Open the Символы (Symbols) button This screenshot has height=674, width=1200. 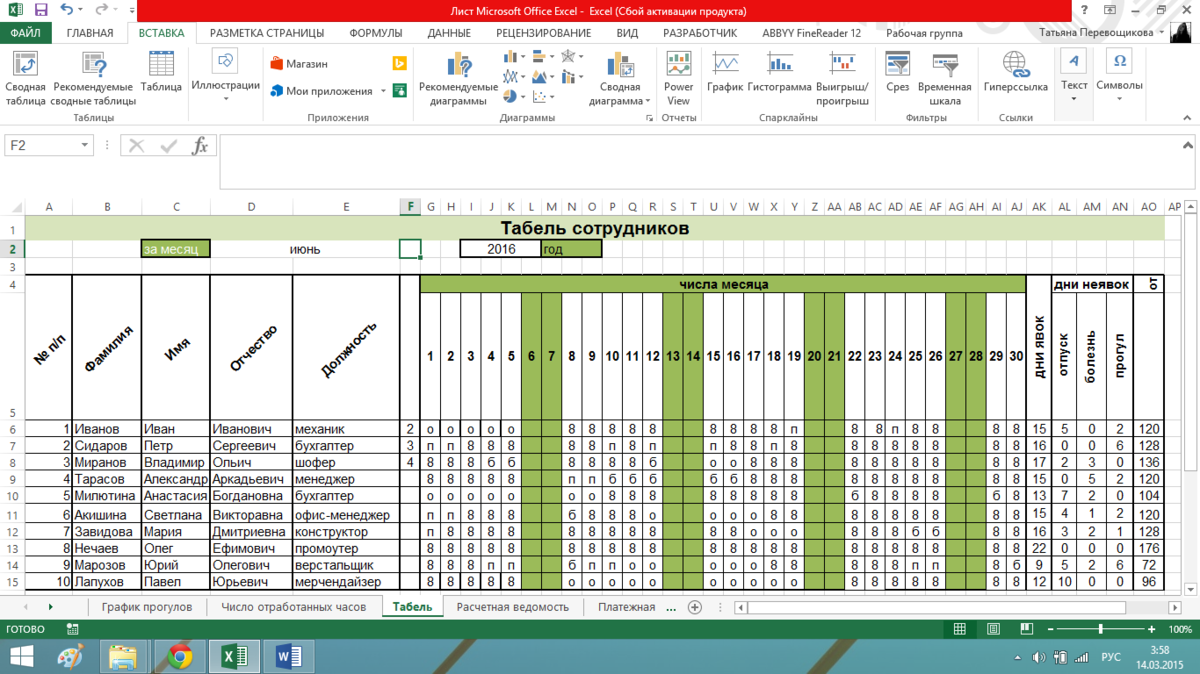(1119, 73)
